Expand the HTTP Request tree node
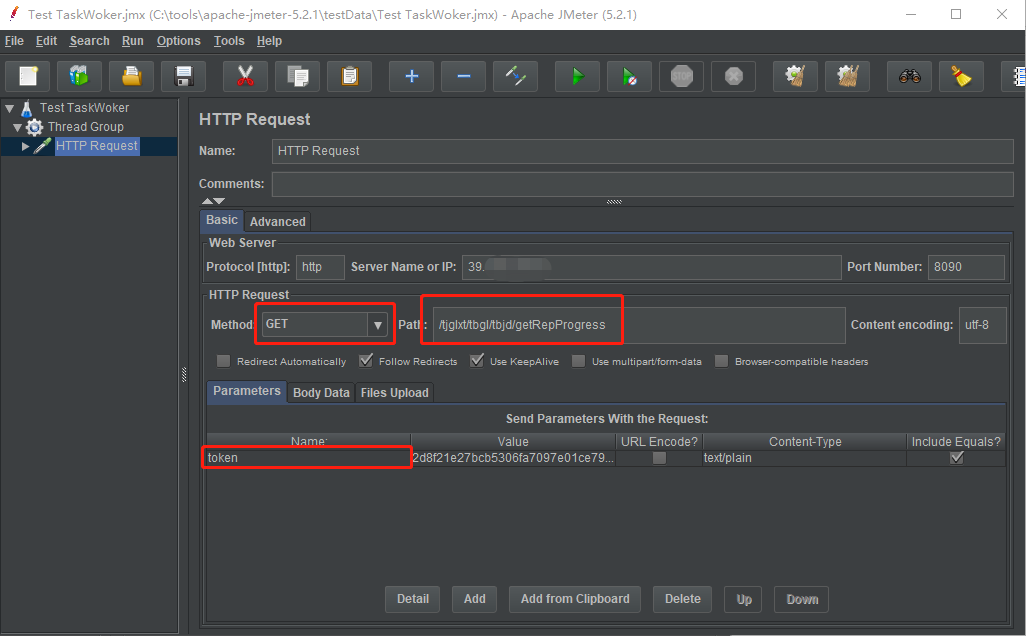 click(x=26, y=146)
